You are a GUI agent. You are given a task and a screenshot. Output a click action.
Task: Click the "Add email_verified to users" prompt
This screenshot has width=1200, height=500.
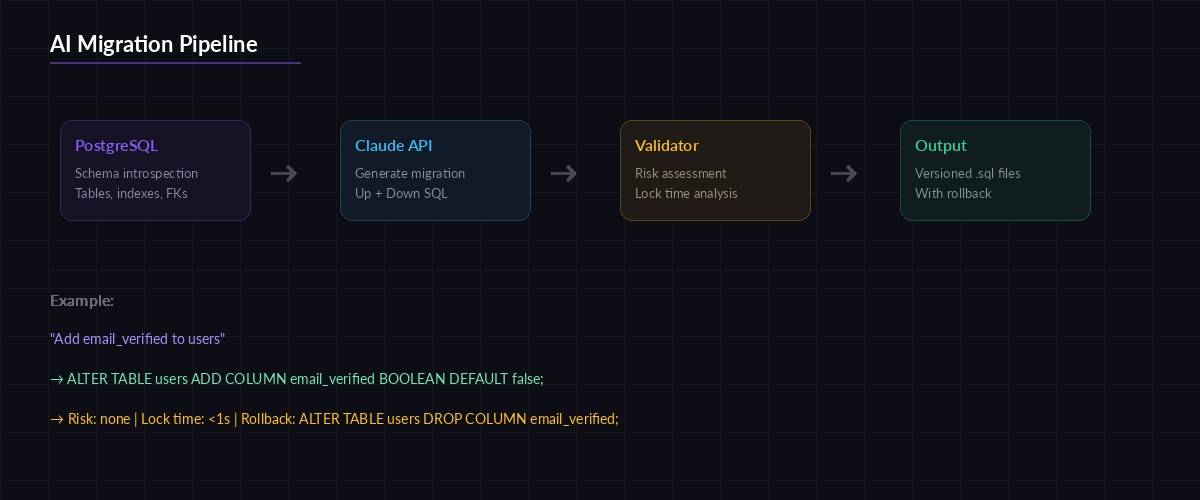137,339
